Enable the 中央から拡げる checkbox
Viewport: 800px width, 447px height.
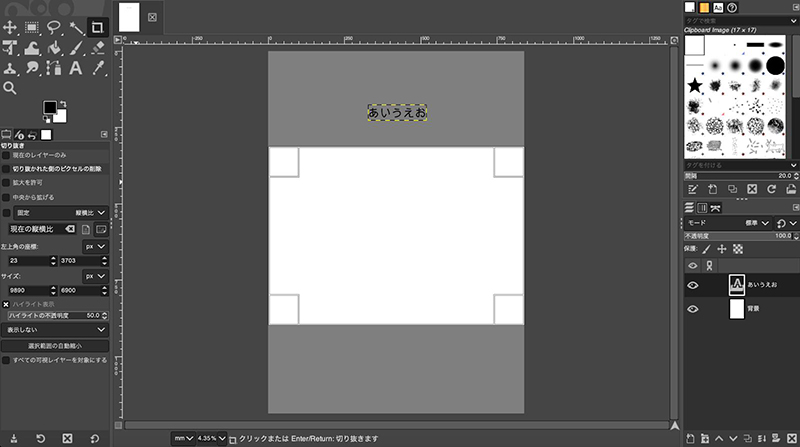(x=6, y=197)
